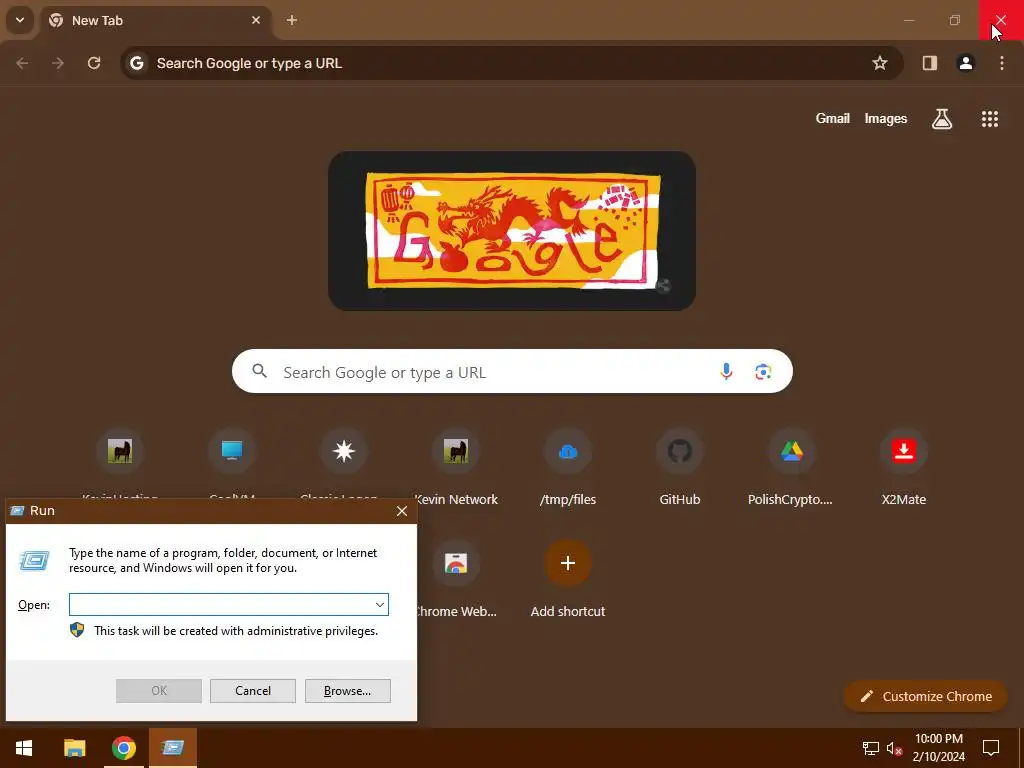Viewport: 1024px width, 768px height.
Task: Switch to Chrome on the taskbar
Action: click(123, 748)
